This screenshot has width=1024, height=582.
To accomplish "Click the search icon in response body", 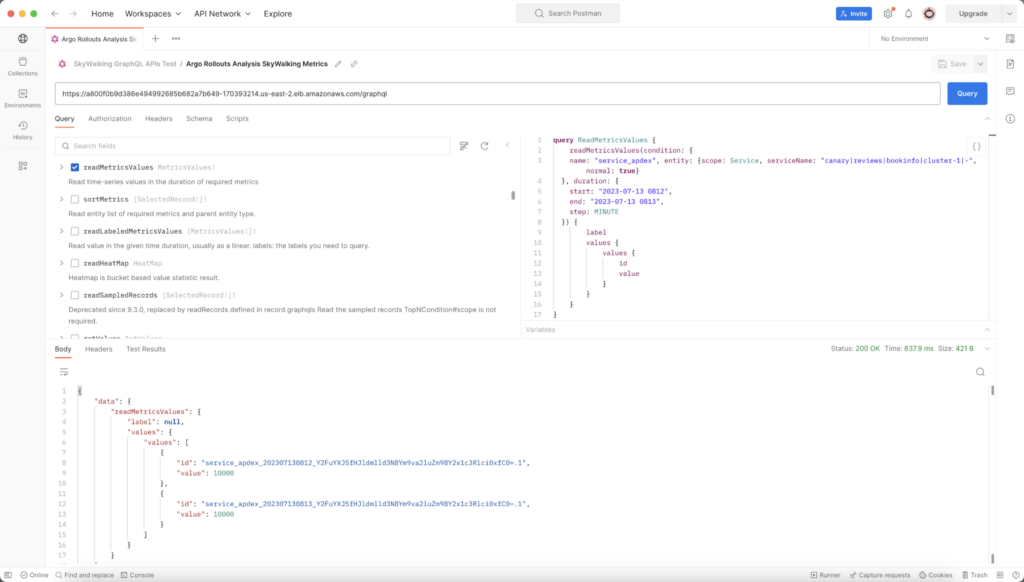I will click(980, 371).
